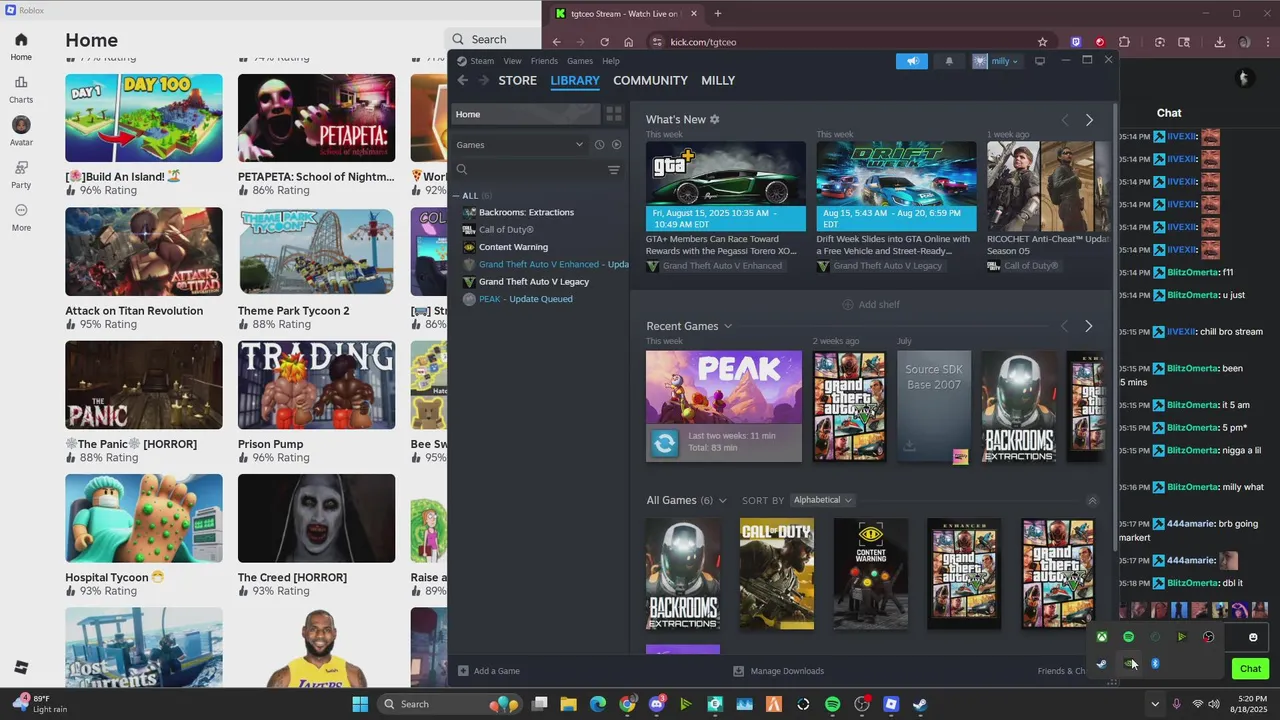Open the Call of Duty cover in All Games
Viewport: 1280px width, 720px height.
[x=777, y=573]
